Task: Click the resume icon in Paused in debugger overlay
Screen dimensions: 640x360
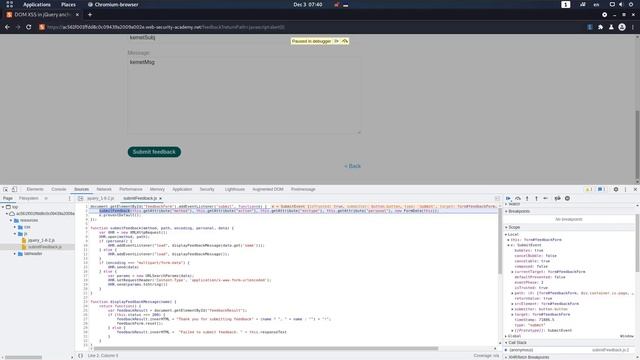Action: [x=336, y=41]
